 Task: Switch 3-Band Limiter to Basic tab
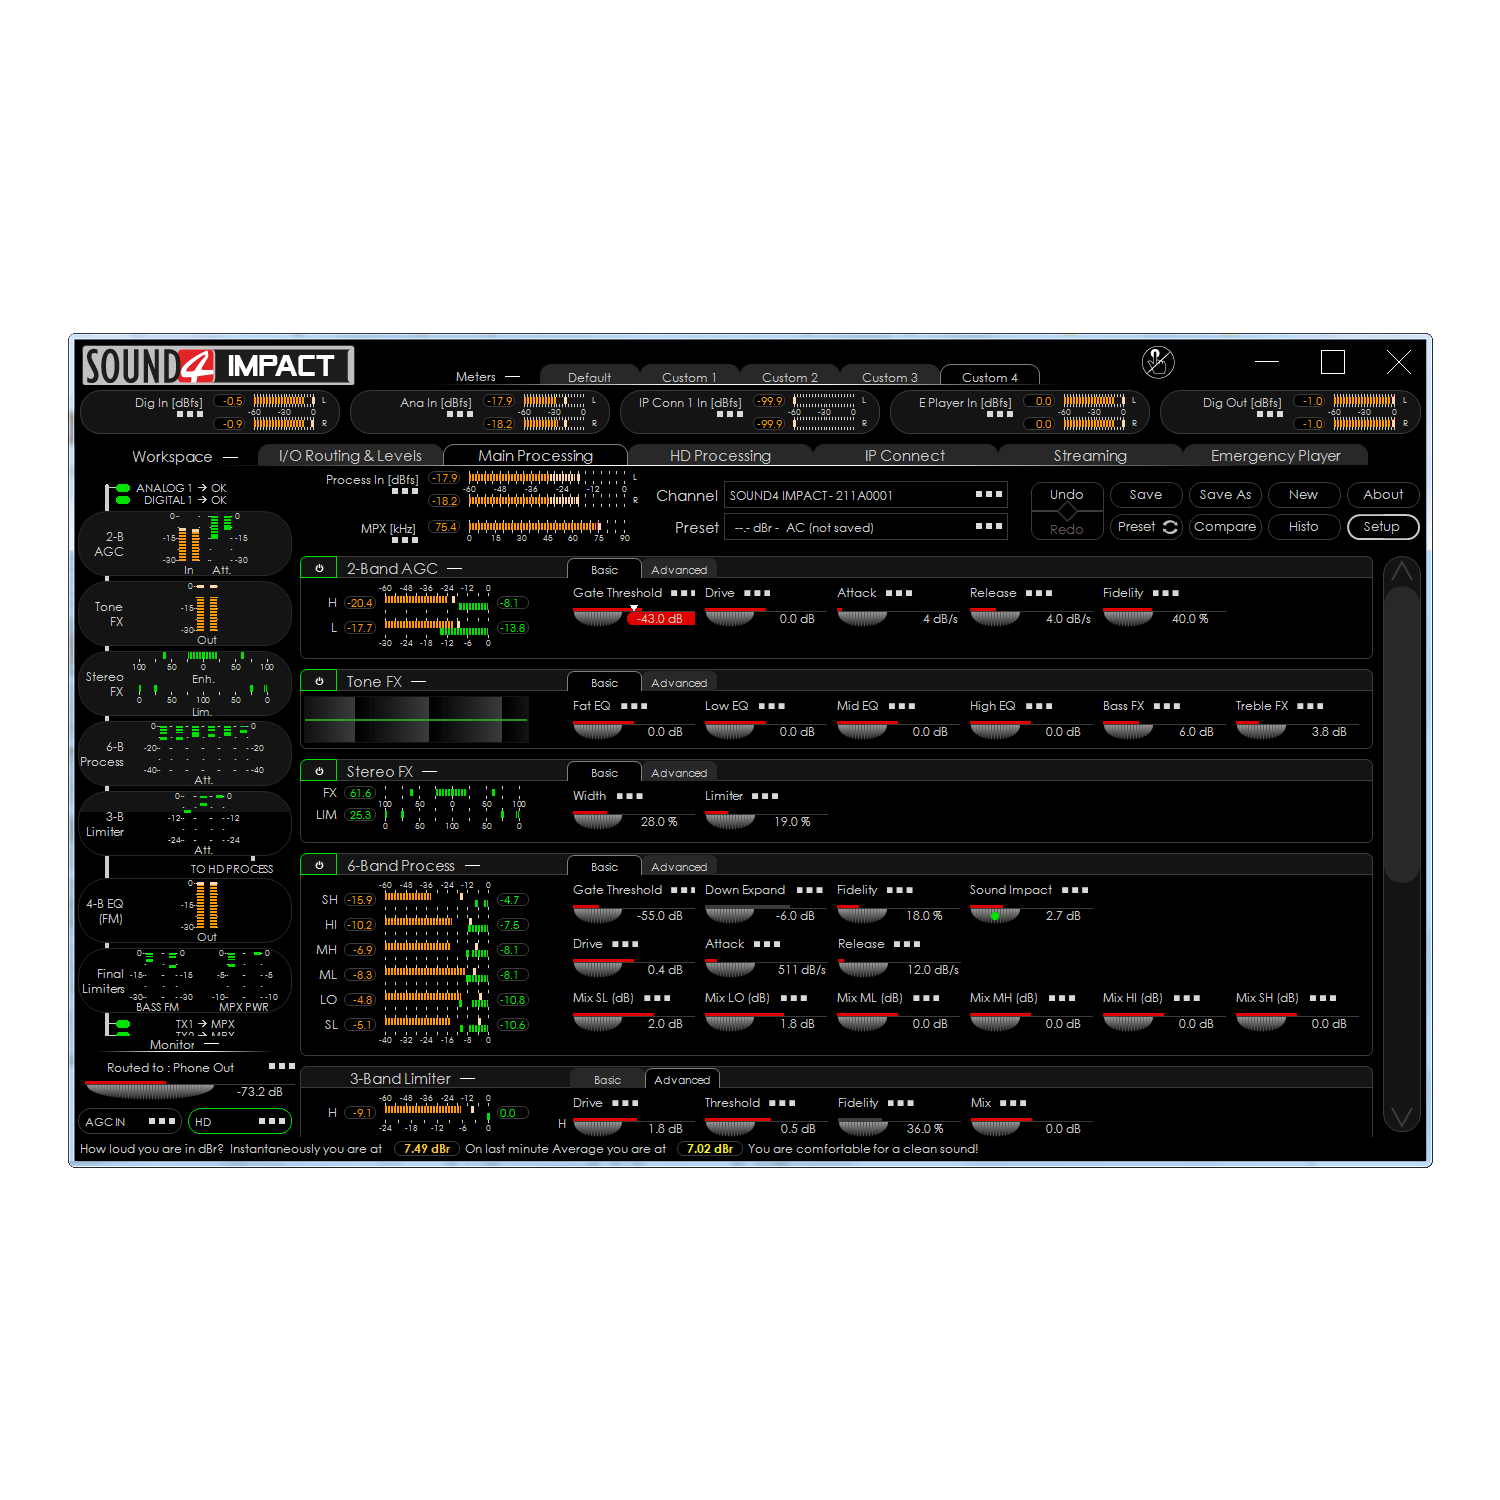tap(607, 1080)
